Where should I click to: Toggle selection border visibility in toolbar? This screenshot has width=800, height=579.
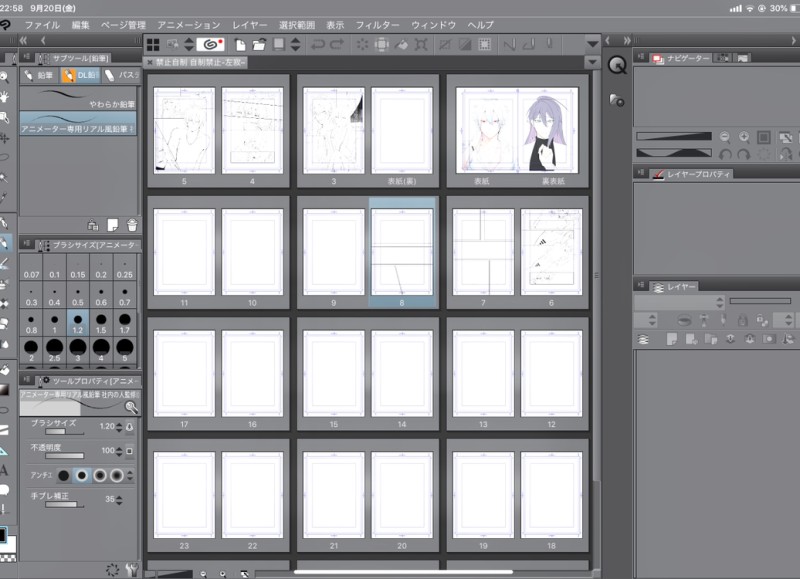(x=484, y=45)
